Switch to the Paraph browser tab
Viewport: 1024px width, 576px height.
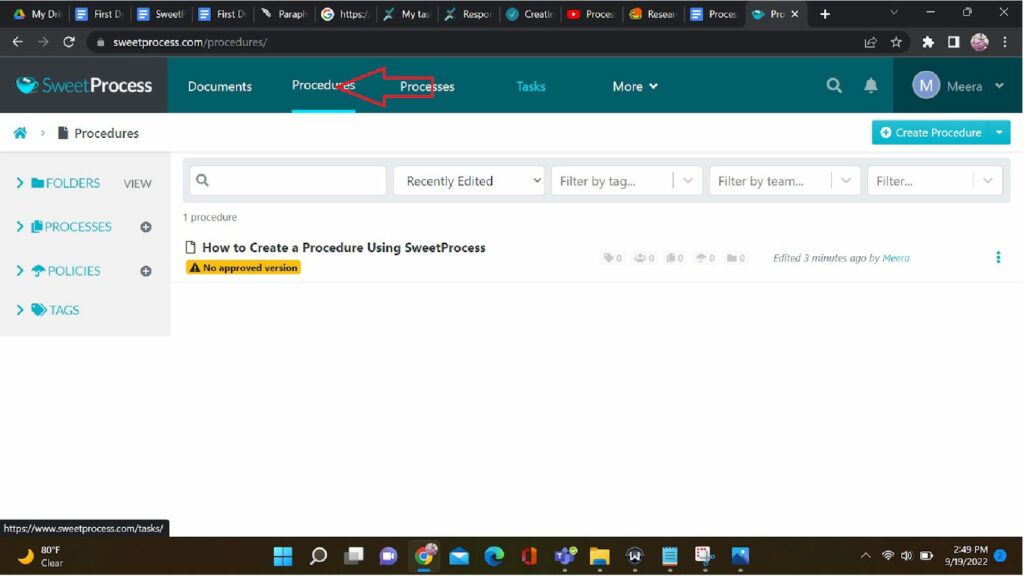point(284,14)
